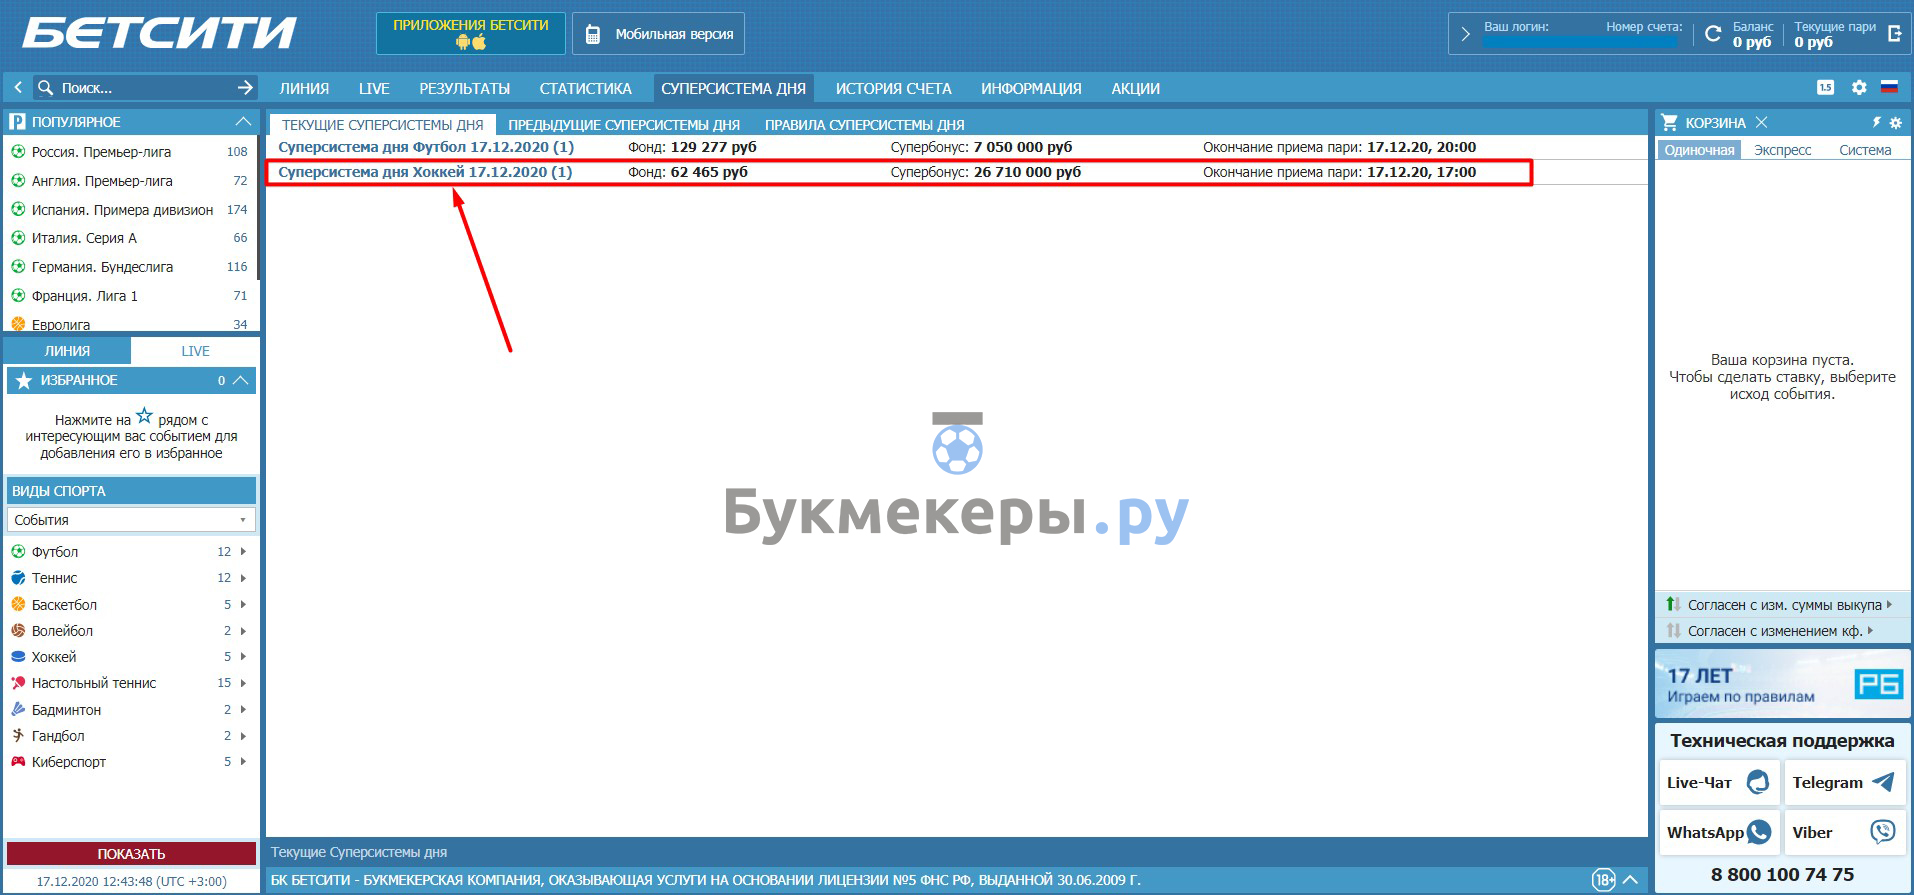Switch to Предыдущие суперсистемы дня tab
Image resolution: width=1914 pixels, height=895 pixels.
click(x=623, y=125)
